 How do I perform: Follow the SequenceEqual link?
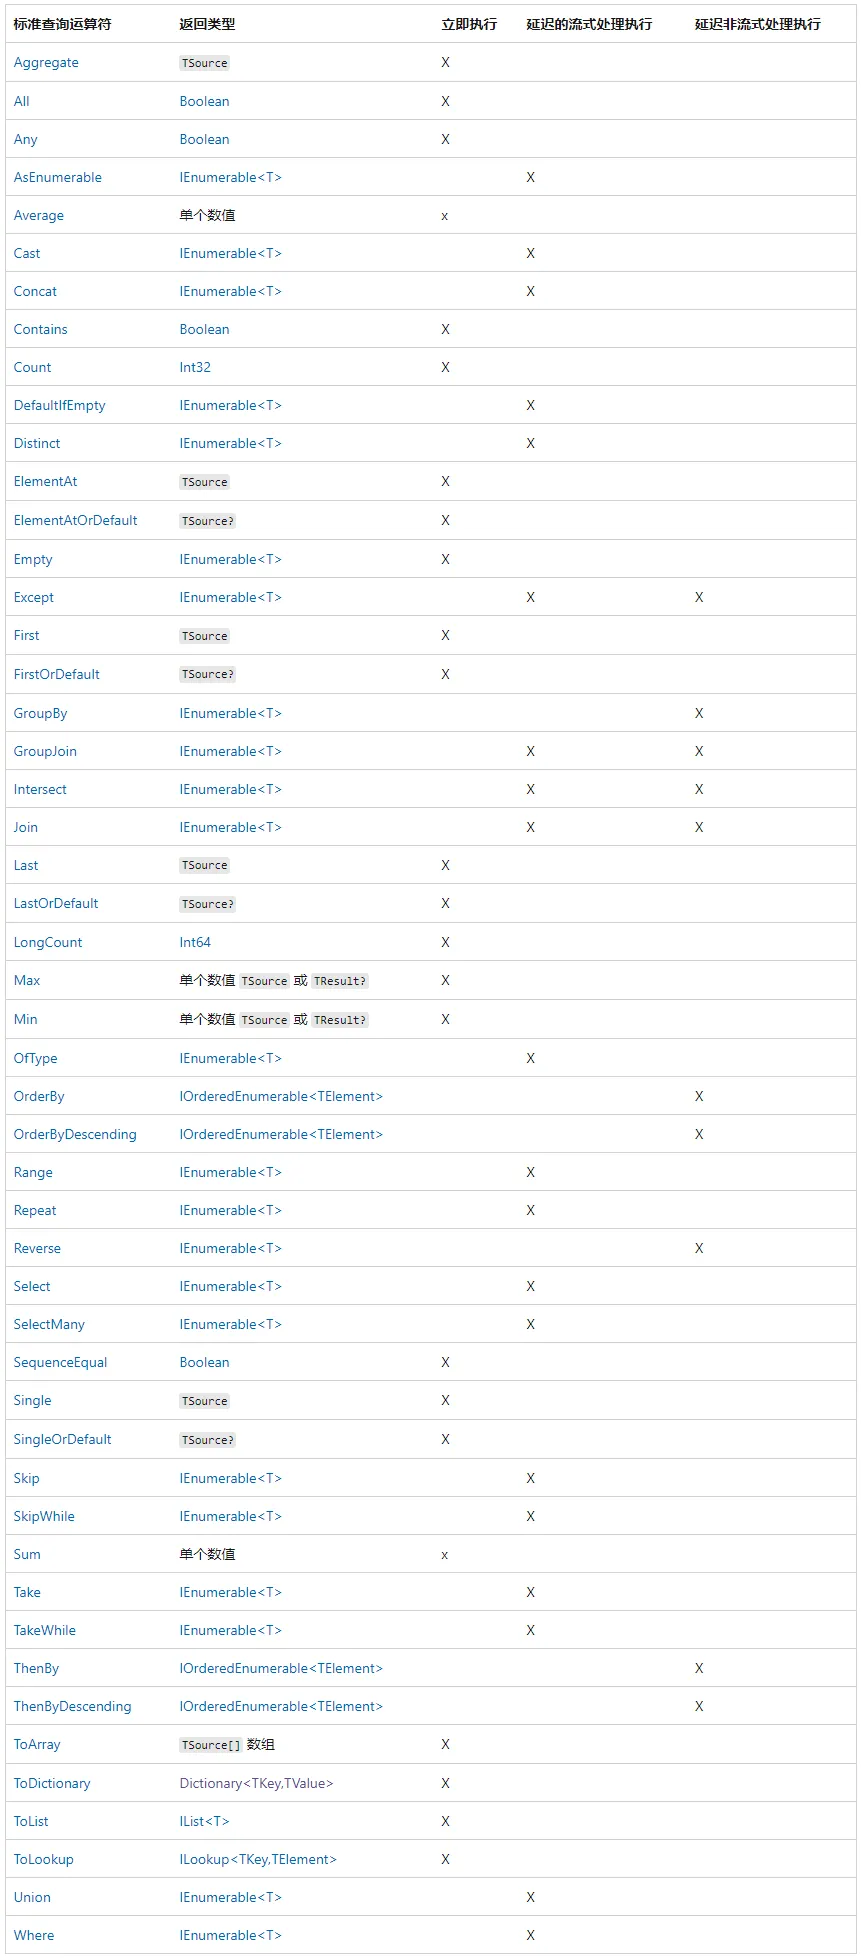(60, 1362)
